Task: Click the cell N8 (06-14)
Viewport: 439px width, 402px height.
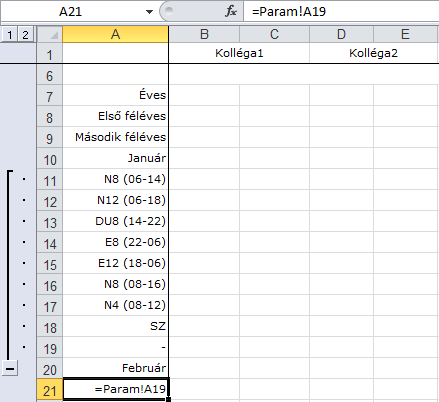Action: point(115,179)
